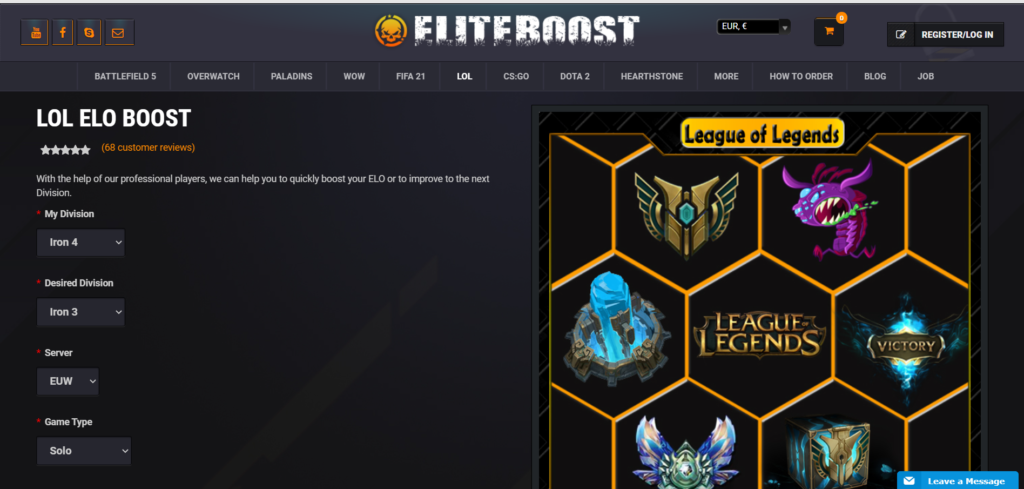1024x489 pixels.
Task: Open the Leave a Message chat widget
Action: (x=957, y=481)
